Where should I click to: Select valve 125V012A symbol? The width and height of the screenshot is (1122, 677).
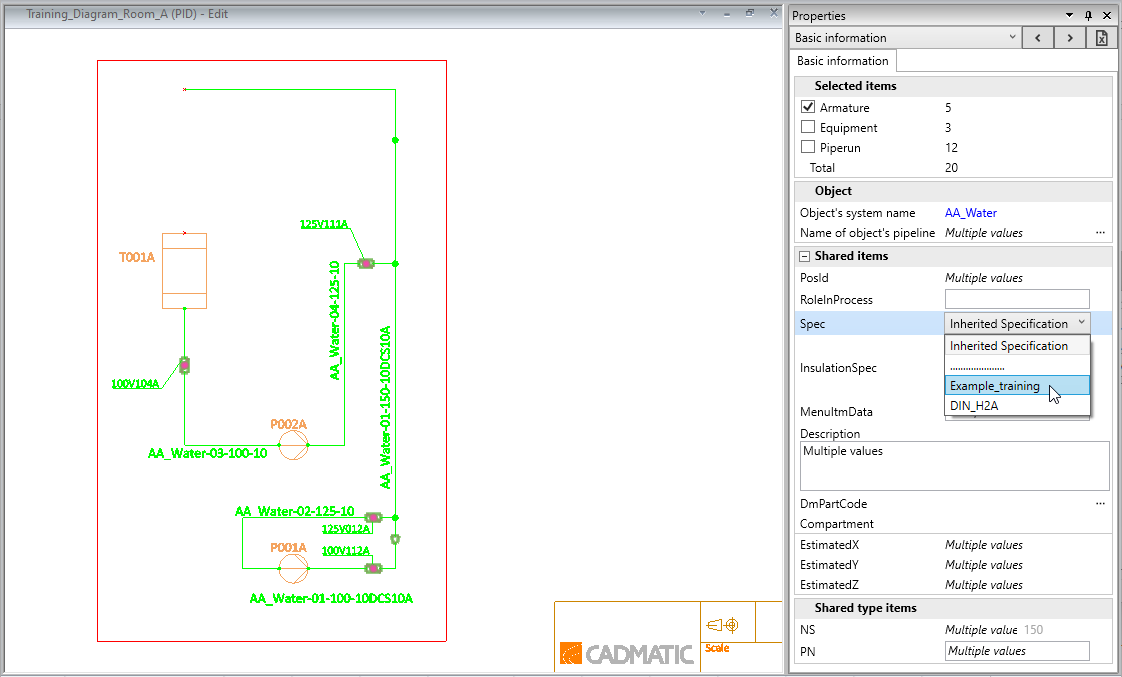click(x=373, y=517)
